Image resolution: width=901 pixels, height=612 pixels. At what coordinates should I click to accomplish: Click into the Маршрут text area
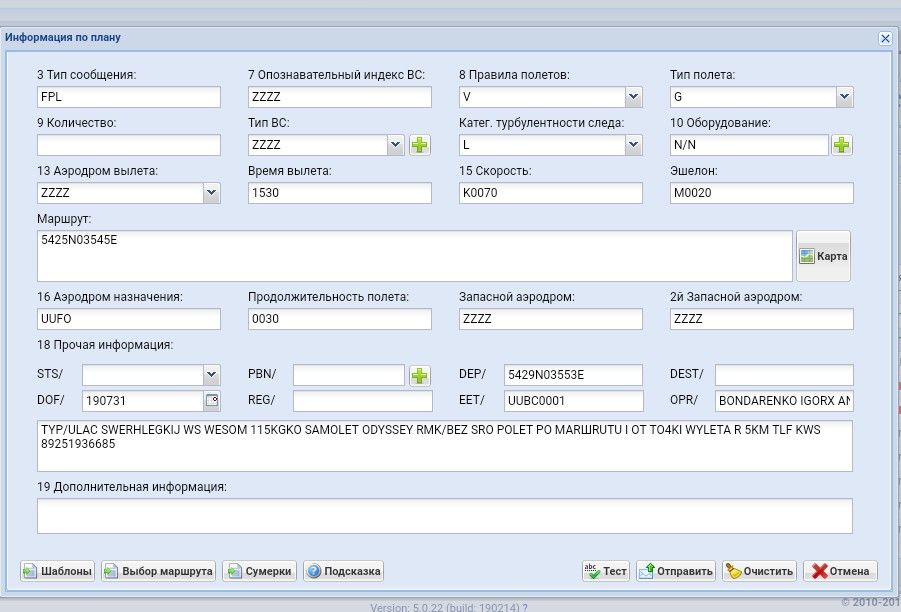click(414, 256)
